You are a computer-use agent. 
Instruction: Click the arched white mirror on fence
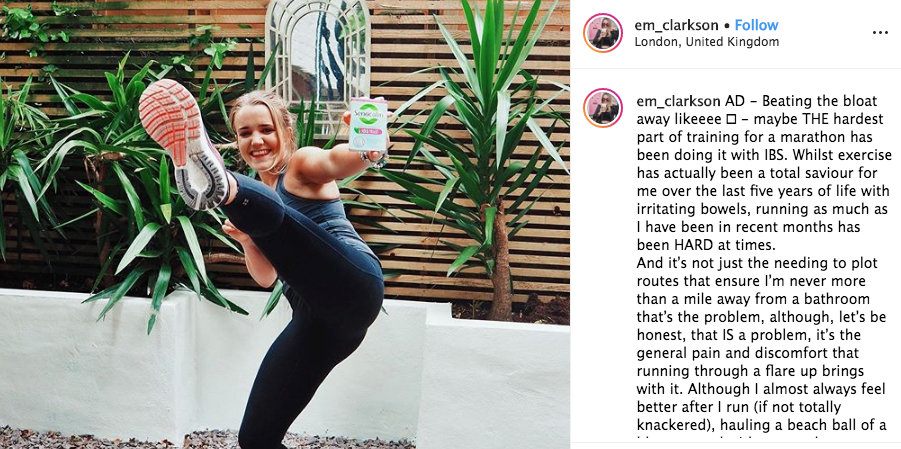pos(318,55)
